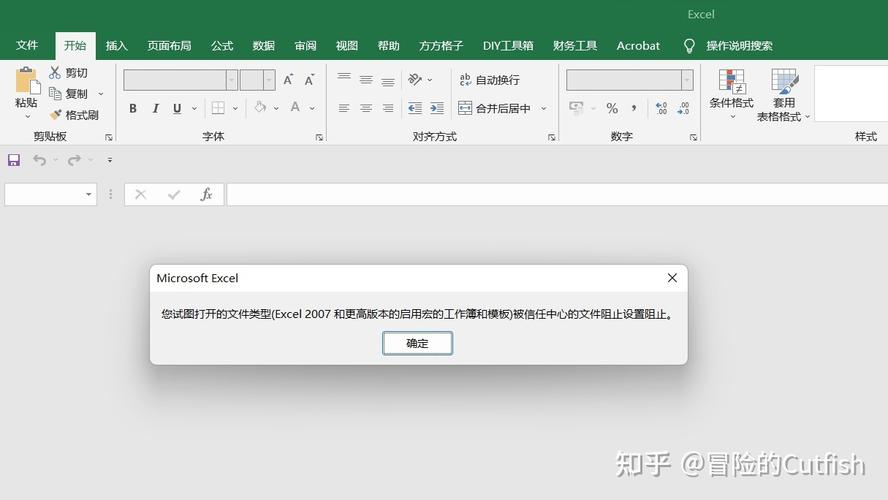Click the formula bar Enter checkmark
Image resolution: width=888 pixels, height=500 pixels.
174,195
